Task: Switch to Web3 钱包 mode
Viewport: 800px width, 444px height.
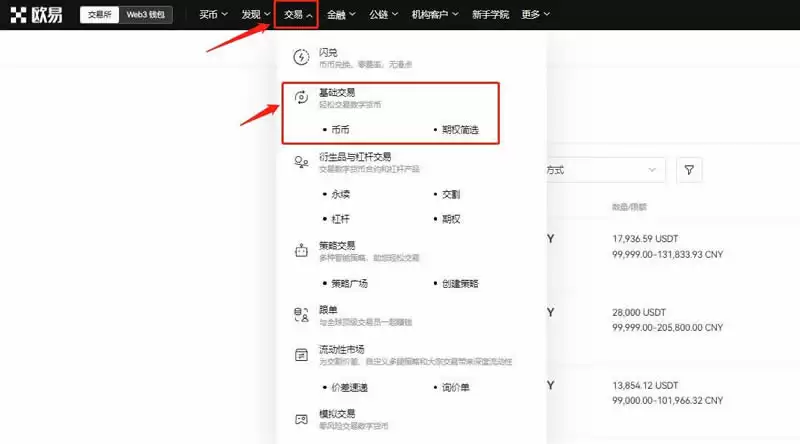Action: 147,15
